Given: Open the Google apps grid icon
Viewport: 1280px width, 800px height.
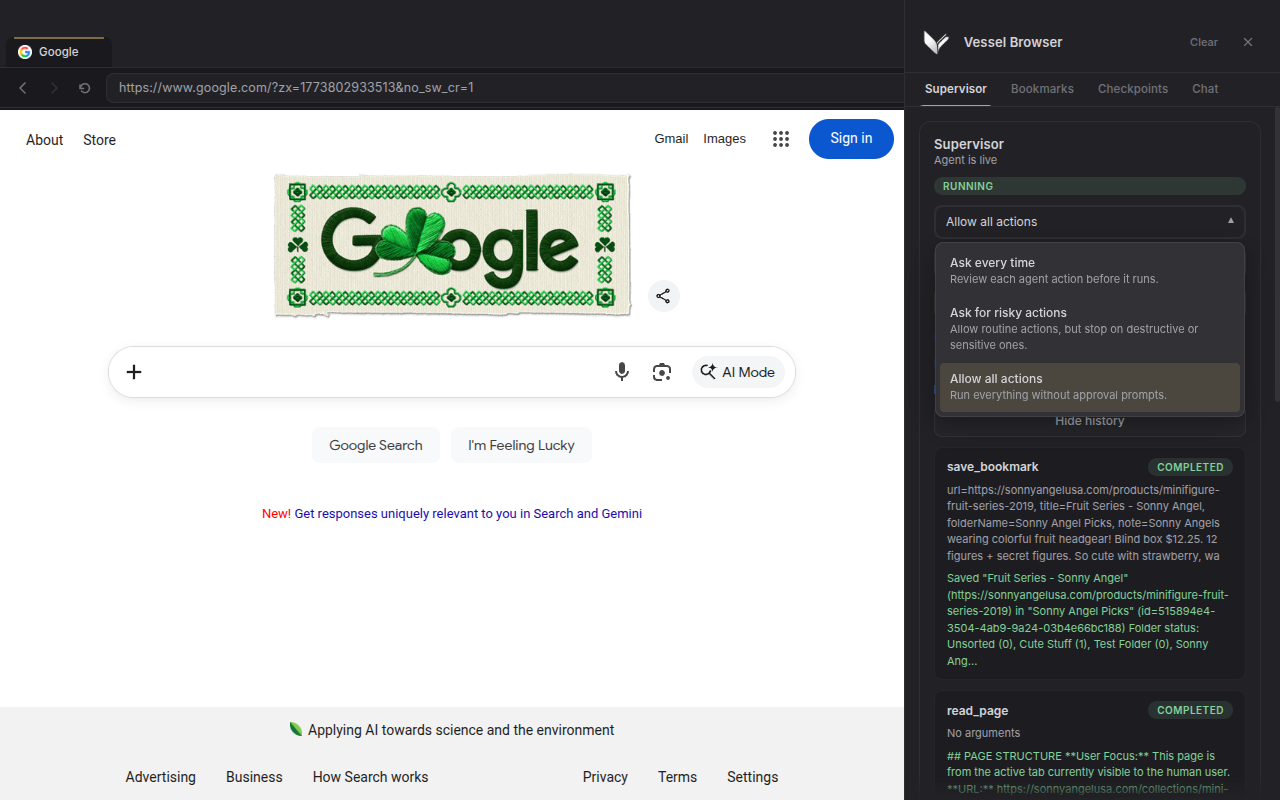Looking at the screenshot, I should pyautogui.click(x=781, y=139).
